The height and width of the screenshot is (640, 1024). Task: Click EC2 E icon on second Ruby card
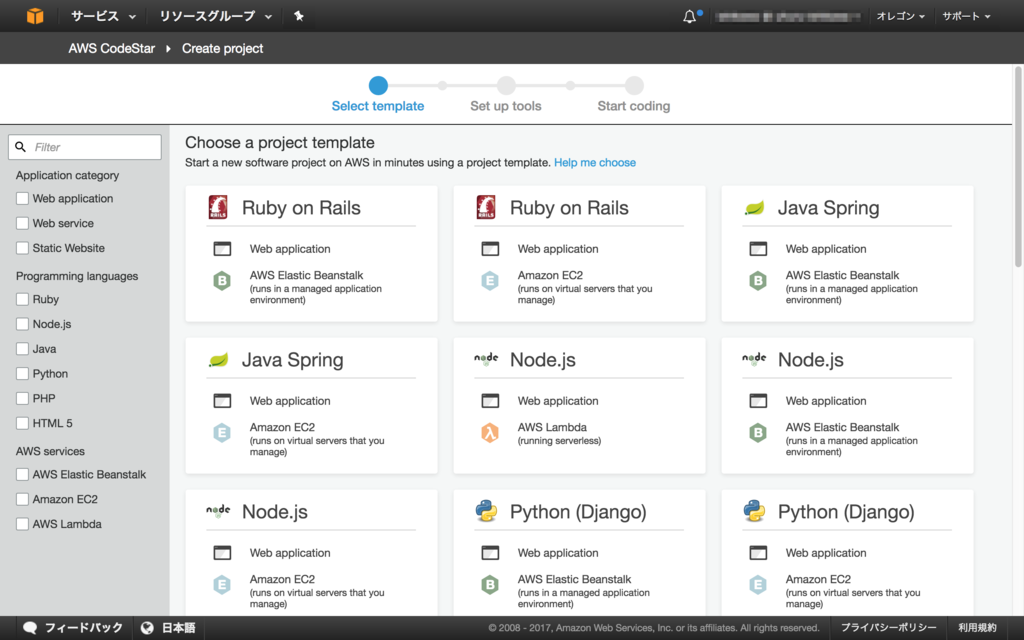(x=490, y=281)
